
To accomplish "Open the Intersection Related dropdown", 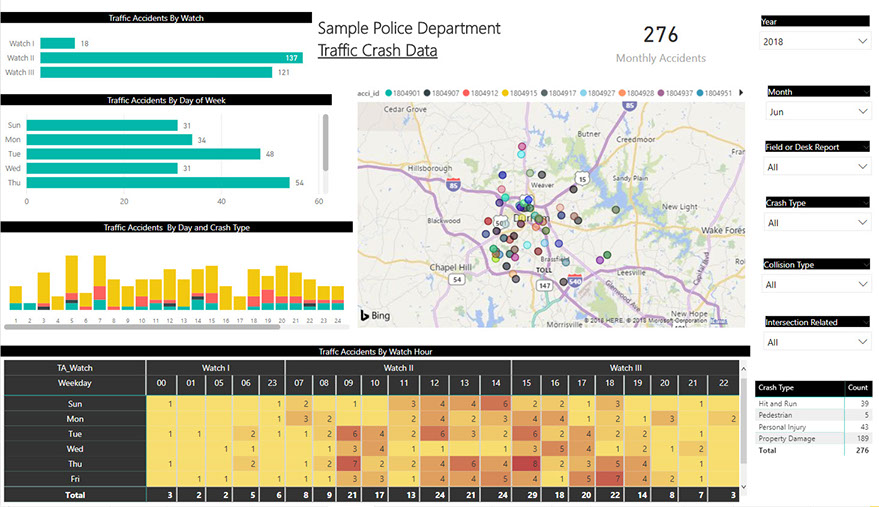I will pyautogui.click(x=815, y=342).
